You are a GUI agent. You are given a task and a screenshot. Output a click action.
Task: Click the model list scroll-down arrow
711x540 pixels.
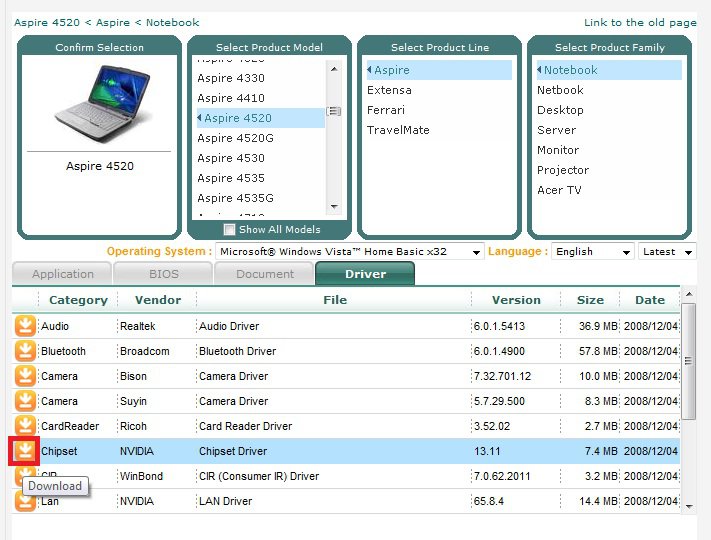tap(334, 206)
